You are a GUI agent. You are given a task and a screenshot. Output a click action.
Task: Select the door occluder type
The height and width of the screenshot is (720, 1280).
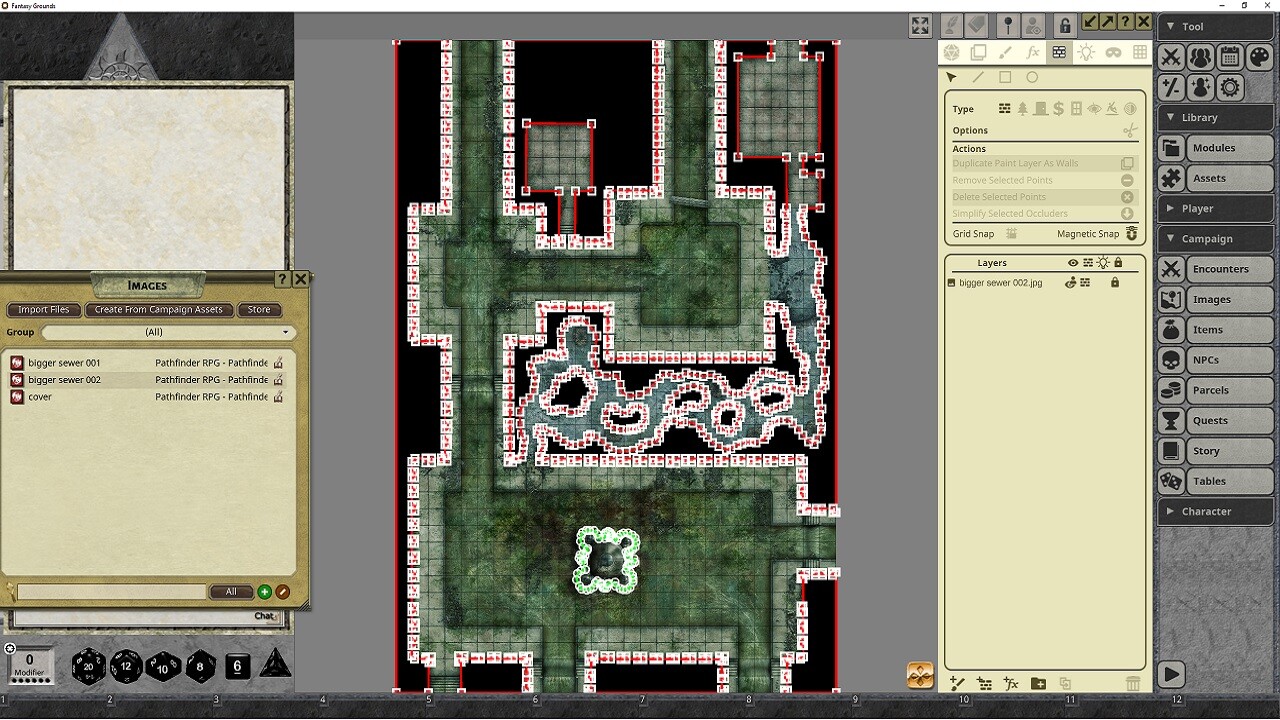(x=1040, y=109)
